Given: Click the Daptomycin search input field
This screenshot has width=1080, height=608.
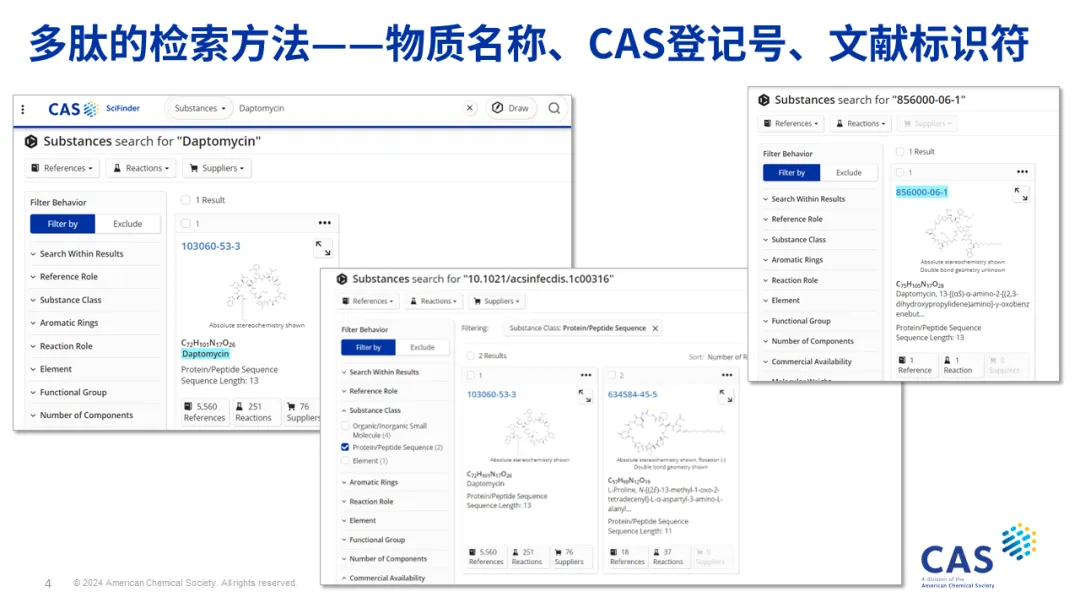Looking at the screenshot, I should click(348, 108).
